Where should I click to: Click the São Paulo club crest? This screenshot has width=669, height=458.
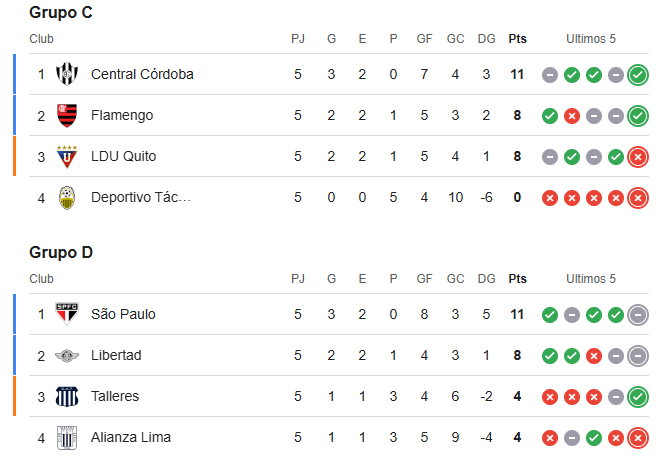pyautogui.click(x=67, y=314)
